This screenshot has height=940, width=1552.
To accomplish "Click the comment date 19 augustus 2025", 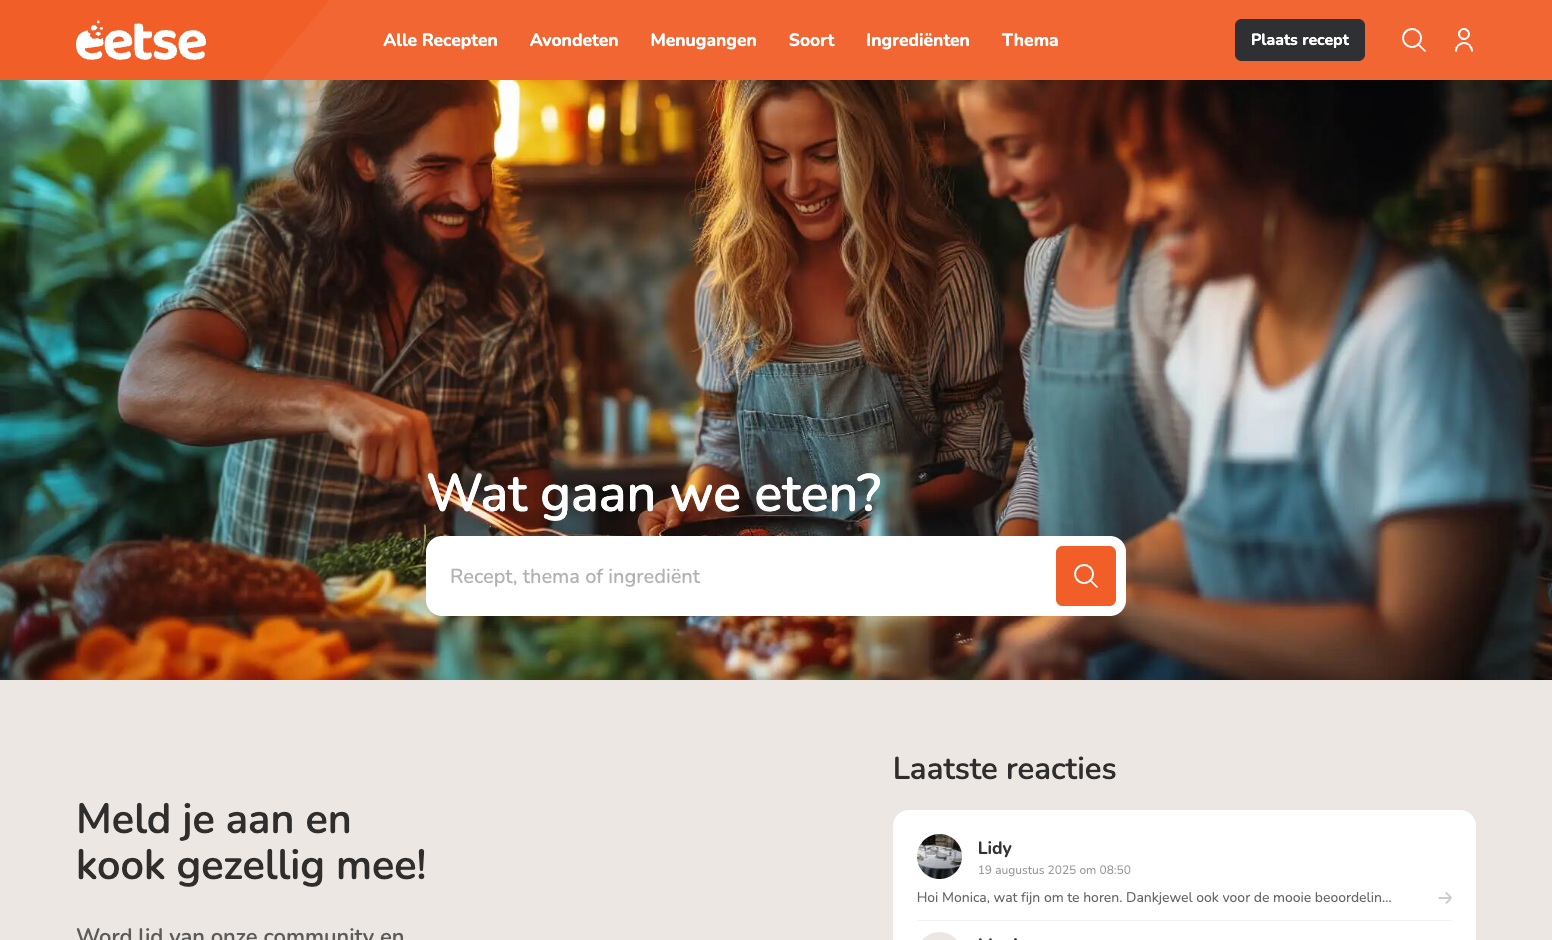I will pyautogui.click(x=1054, y=870).
